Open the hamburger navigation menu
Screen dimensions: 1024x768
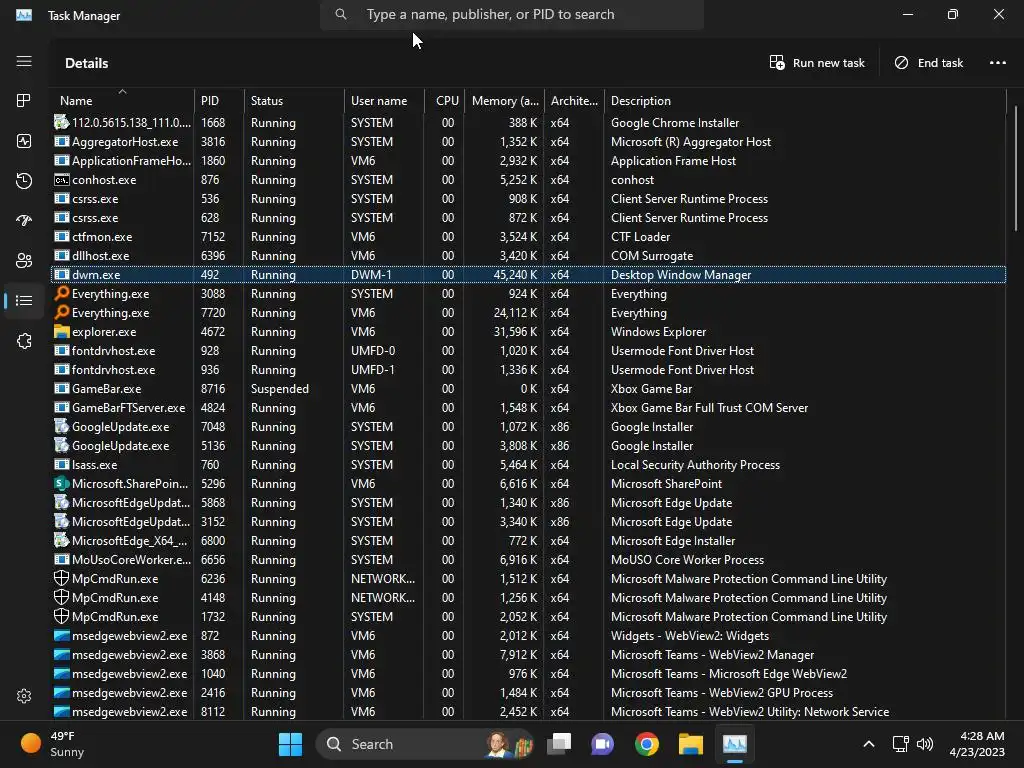click(x=24, y=61)
